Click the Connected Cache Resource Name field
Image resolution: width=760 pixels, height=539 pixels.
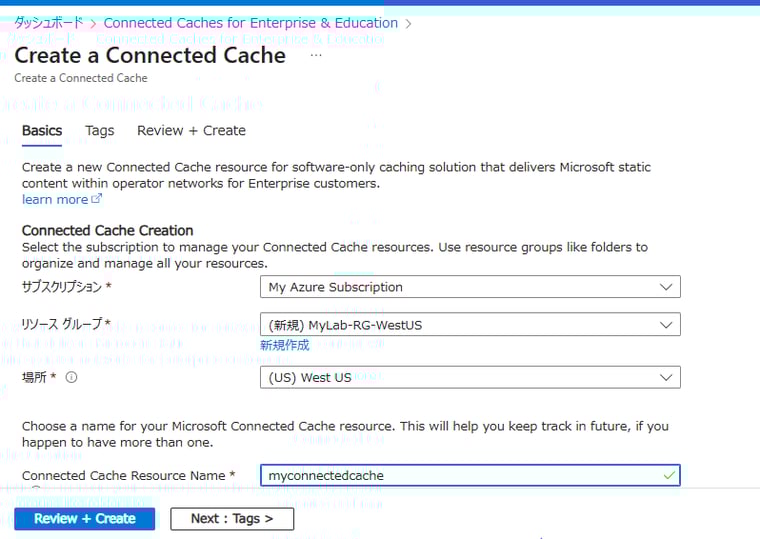470,476
